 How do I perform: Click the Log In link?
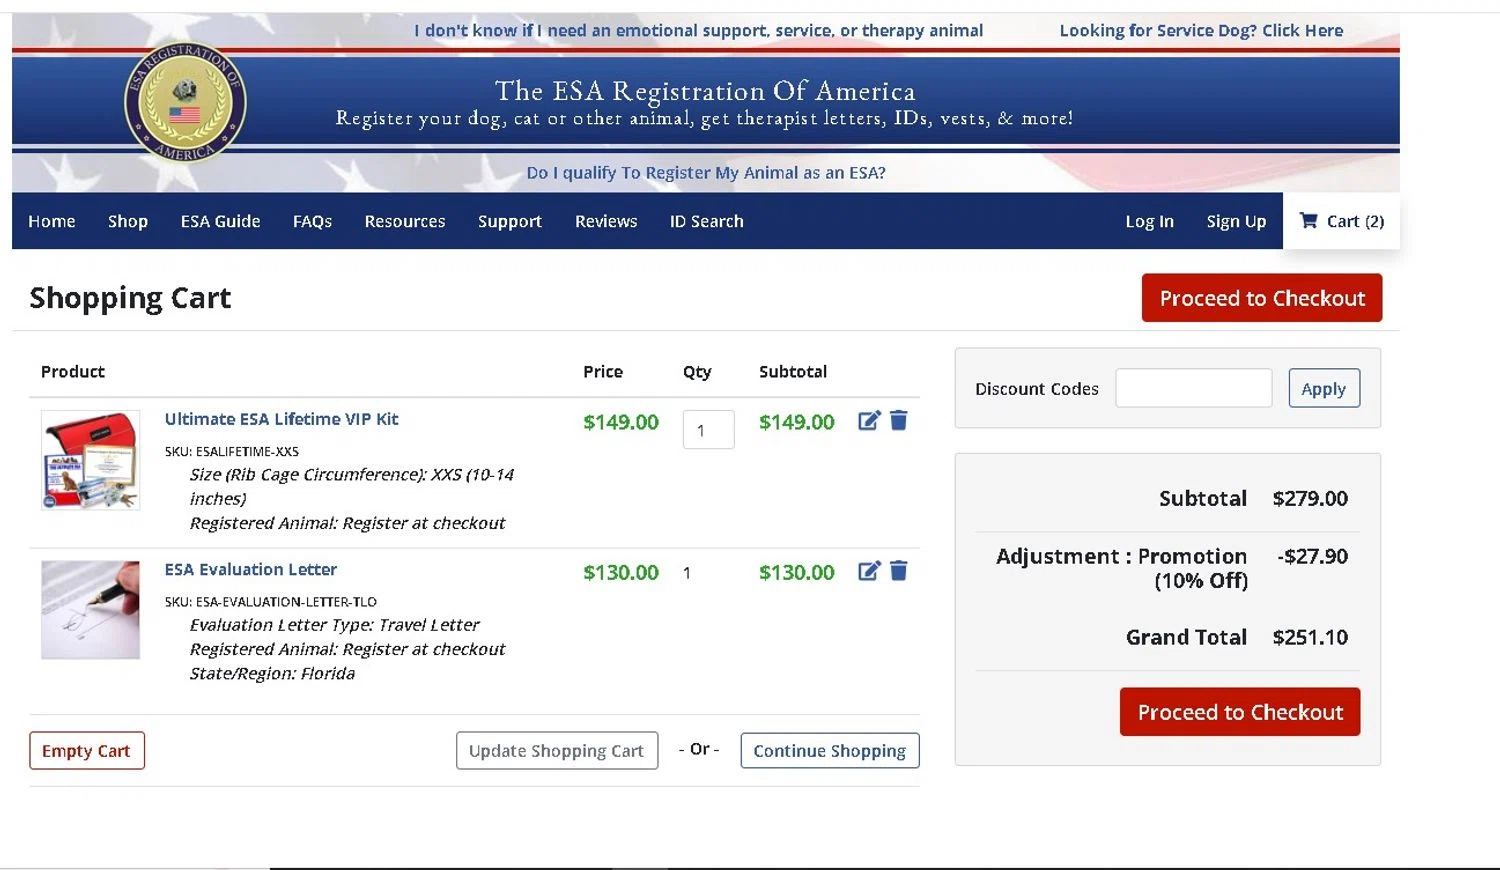(x=1150, y=221)
